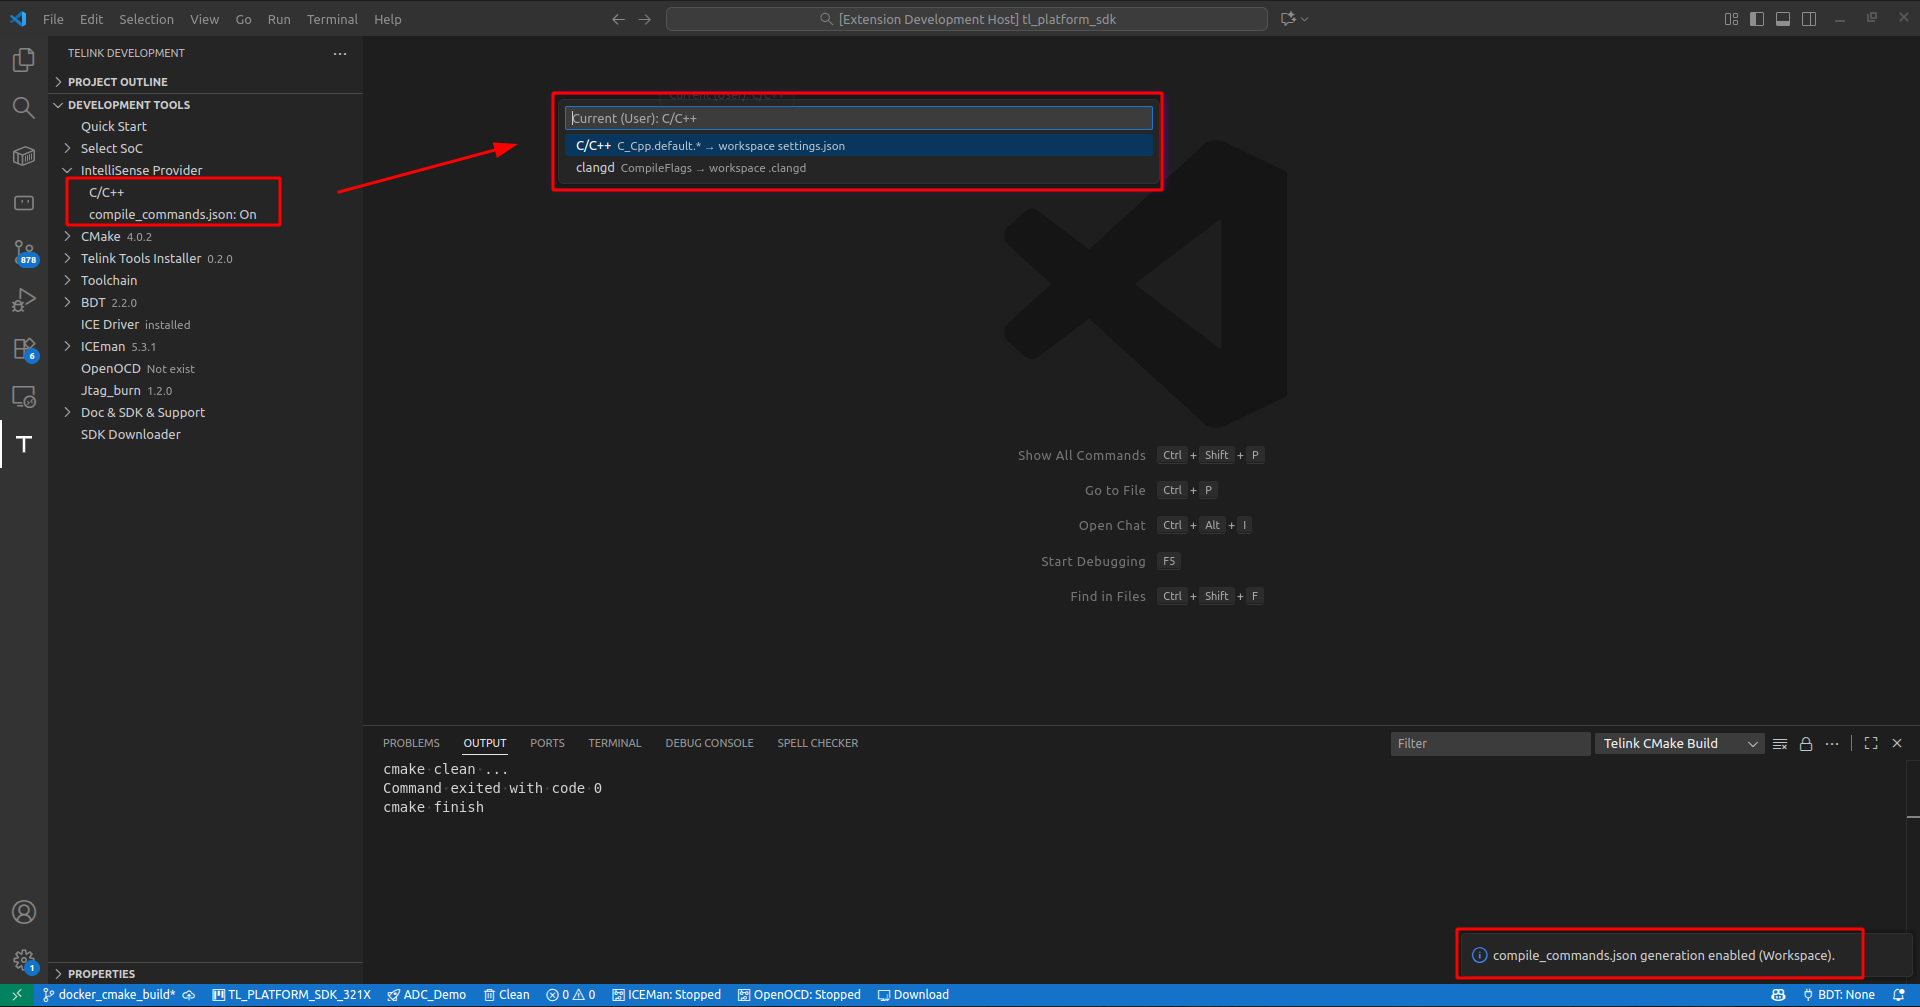The height and width of the screenshot is (1007, 1920).
Task: Open Run and Debug view
Action: [x=24, y=300]
